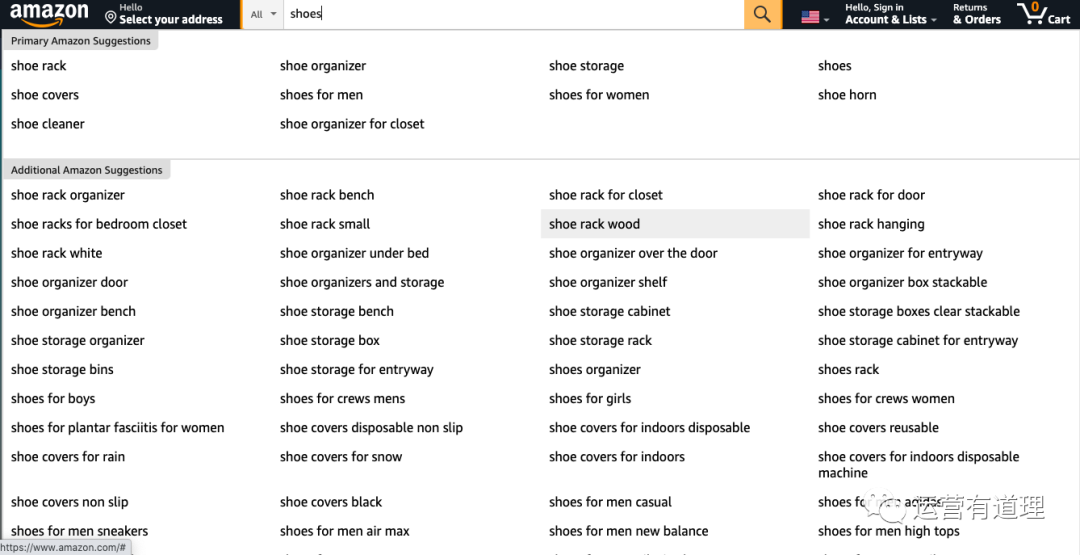
Task: Click 'shoes for women' suggestion
Action: tap(599, 95)
